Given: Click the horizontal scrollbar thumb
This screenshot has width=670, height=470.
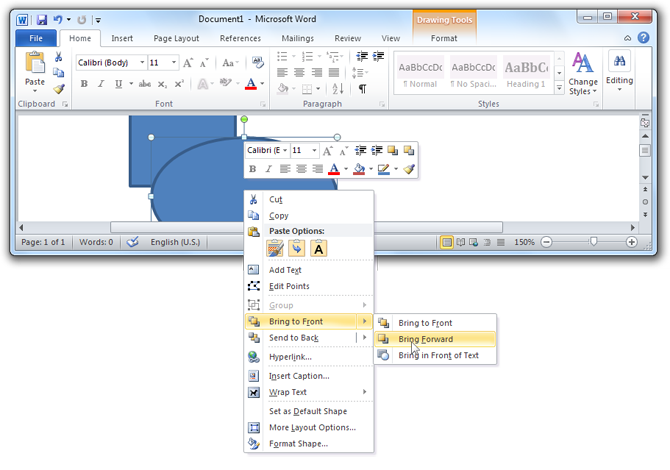Looking at the screenshot, I should click(x=306, y=227).
